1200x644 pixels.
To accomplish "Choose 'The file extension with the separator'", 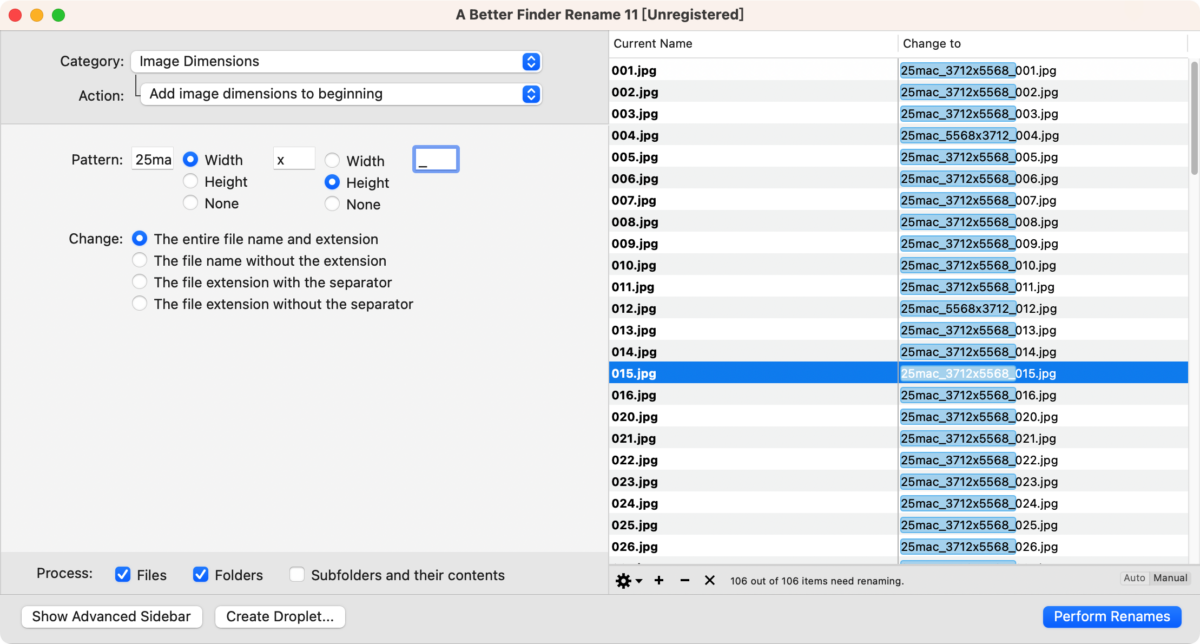I will [140, 283].
